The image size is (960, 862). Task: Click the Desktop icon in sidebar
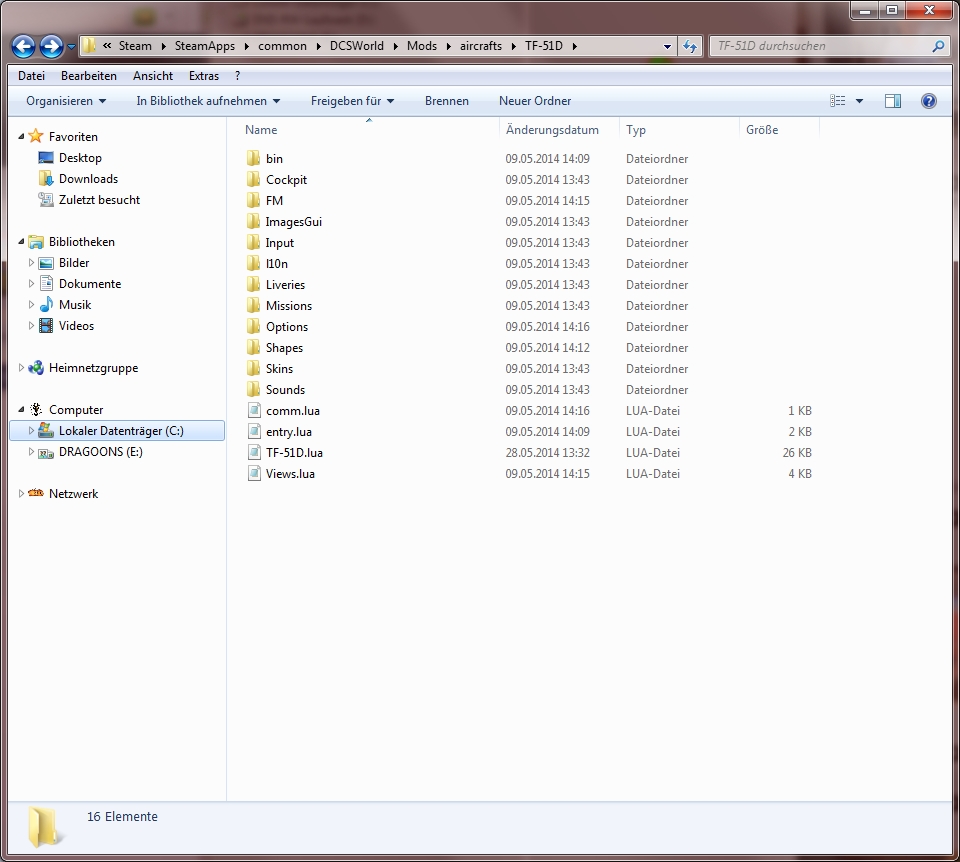pyautogui.click(x=46, y=158)
